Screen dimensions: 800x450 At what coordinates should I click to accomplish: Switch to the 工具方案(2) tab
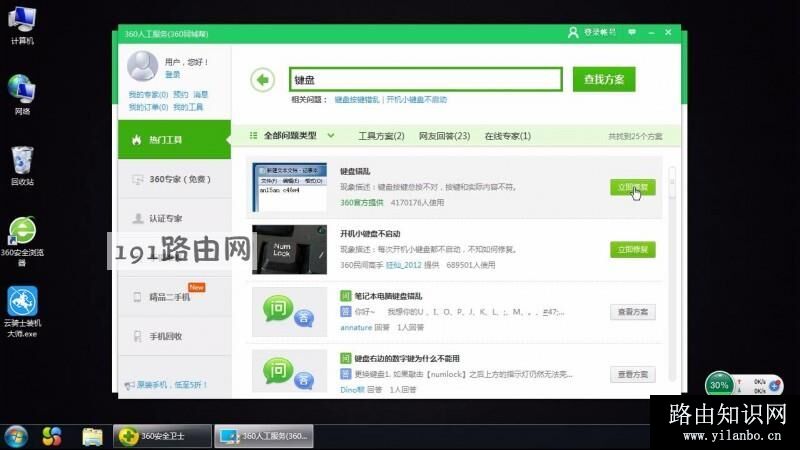click(381, 136)
